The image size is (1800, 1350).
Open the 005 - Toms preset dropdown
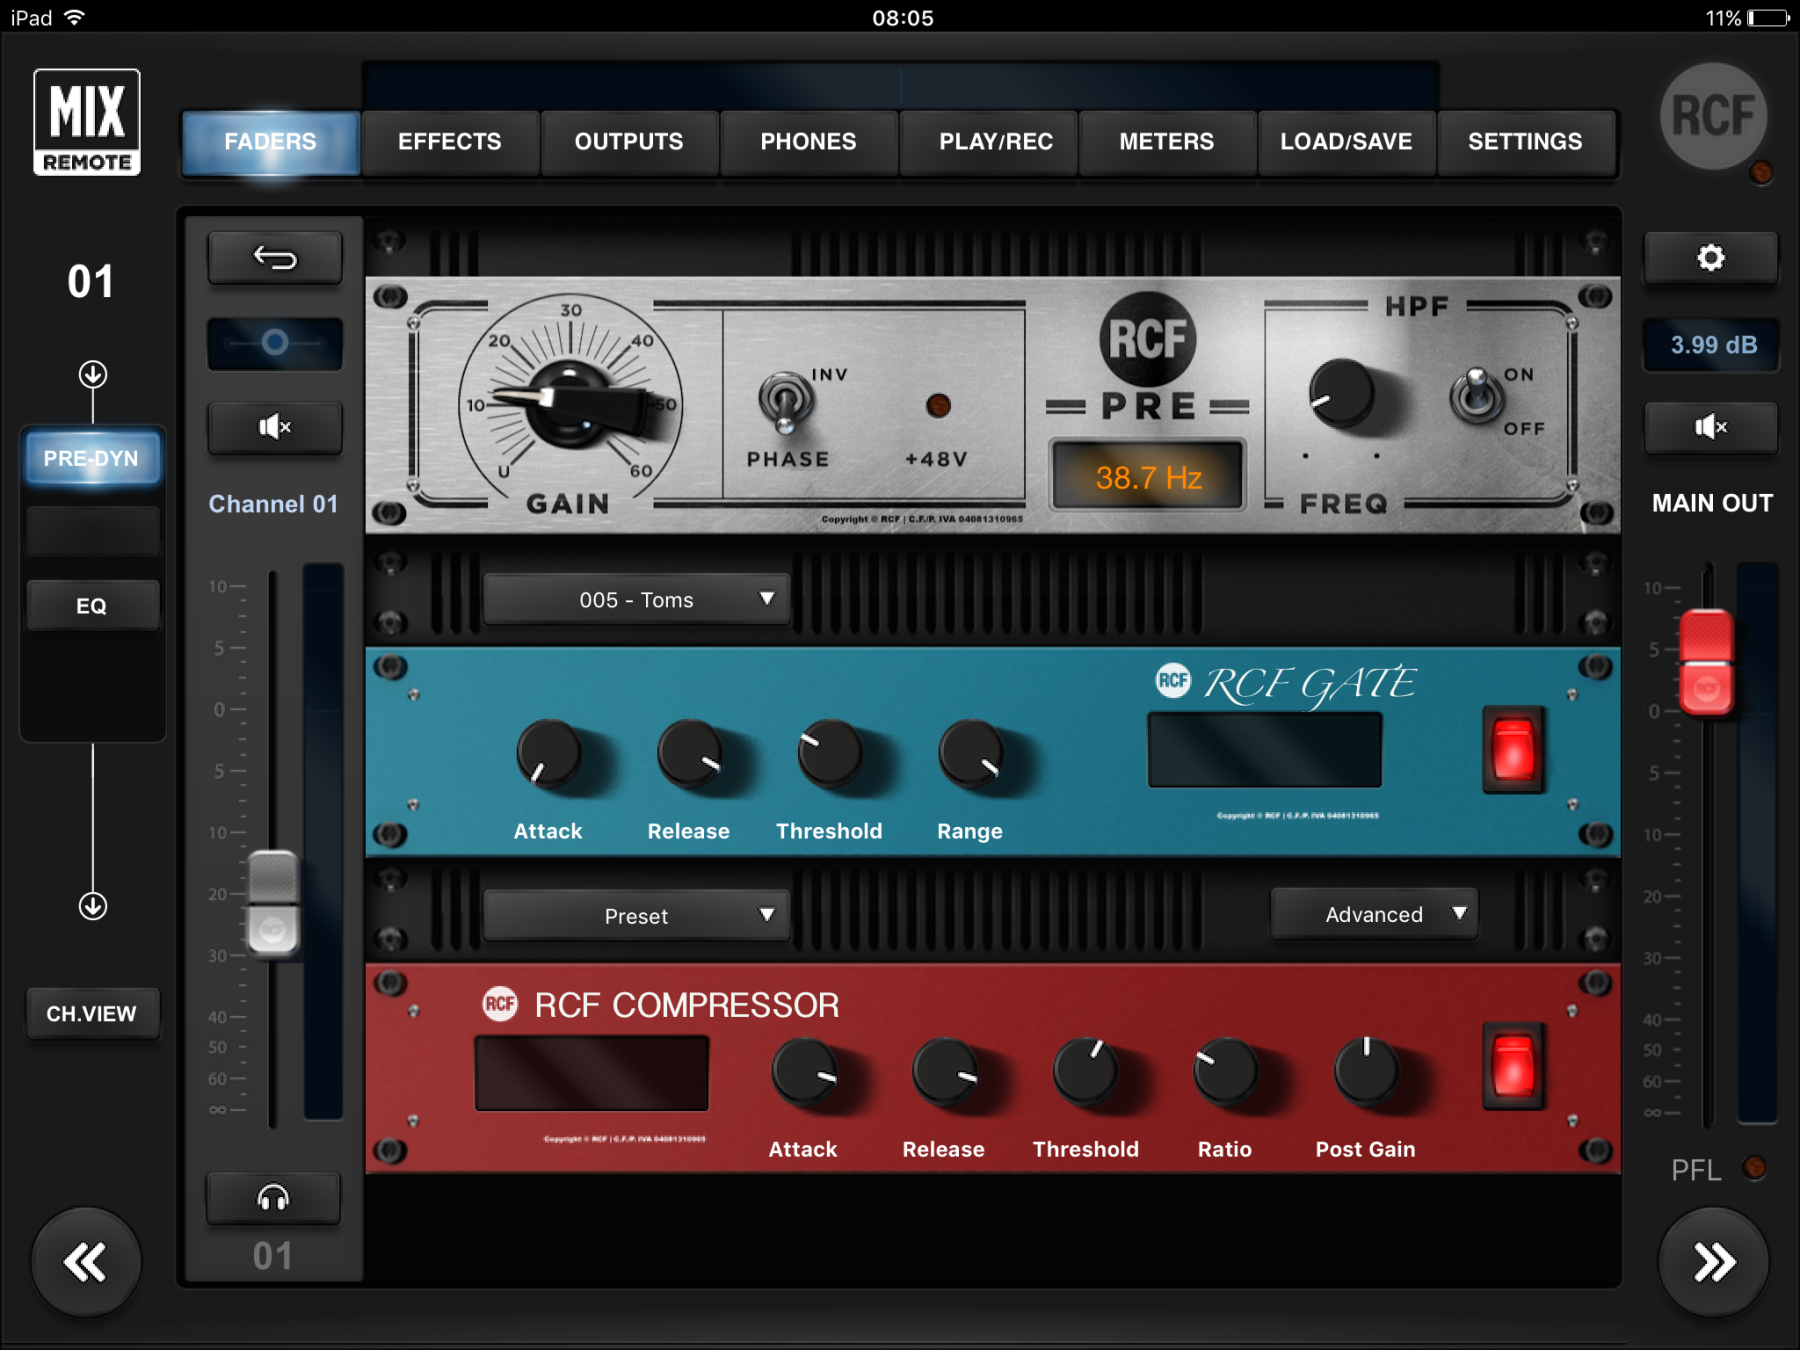636,600
